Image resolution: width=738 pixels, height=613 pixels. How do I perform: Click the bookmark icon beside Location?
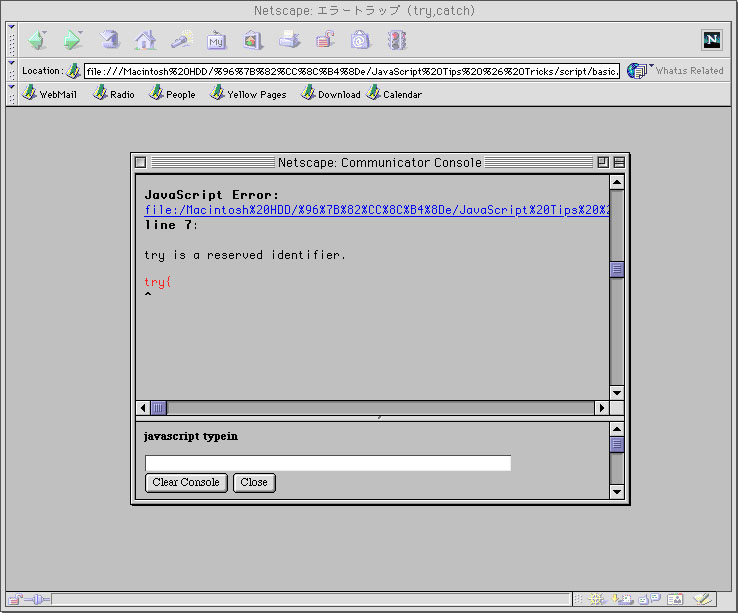tap(73, 71)
